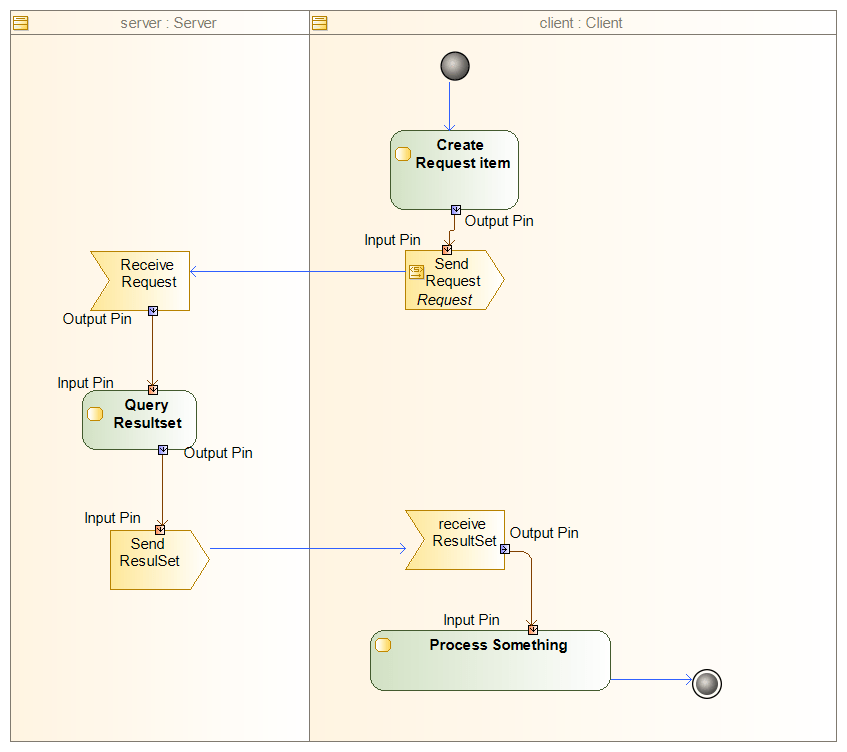Select the activity final node after Process Something
This screenshot has width=847, height=752.
pyautogui.click(x=706, y=683)
